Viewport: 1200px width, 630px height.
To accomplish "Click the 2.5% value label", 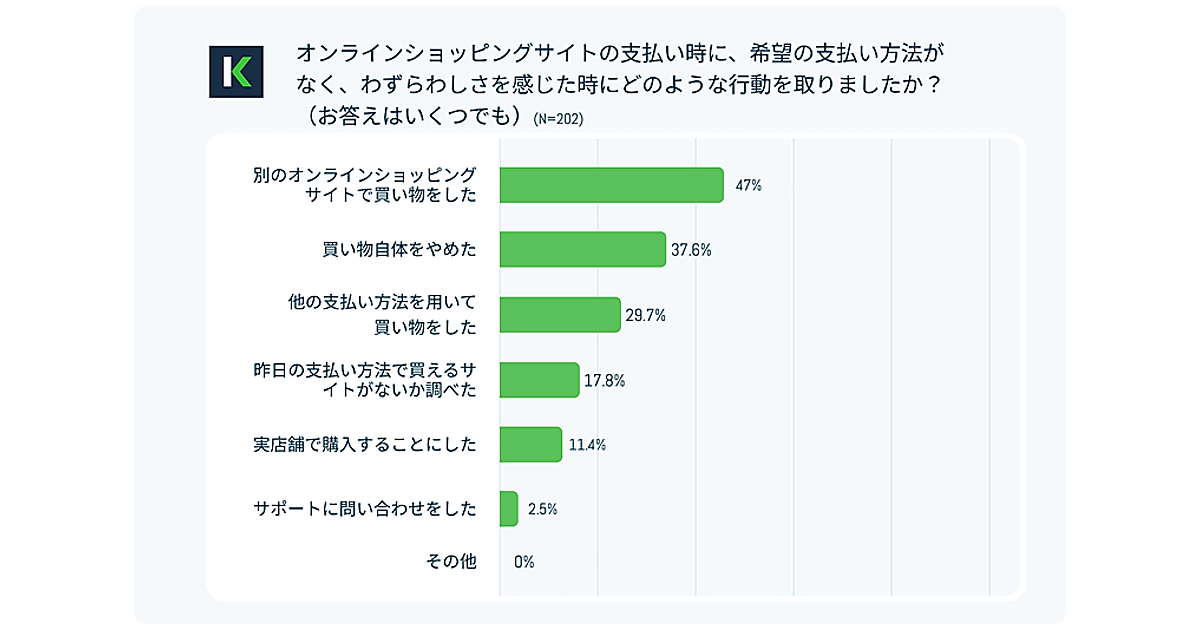I will 542,509.
